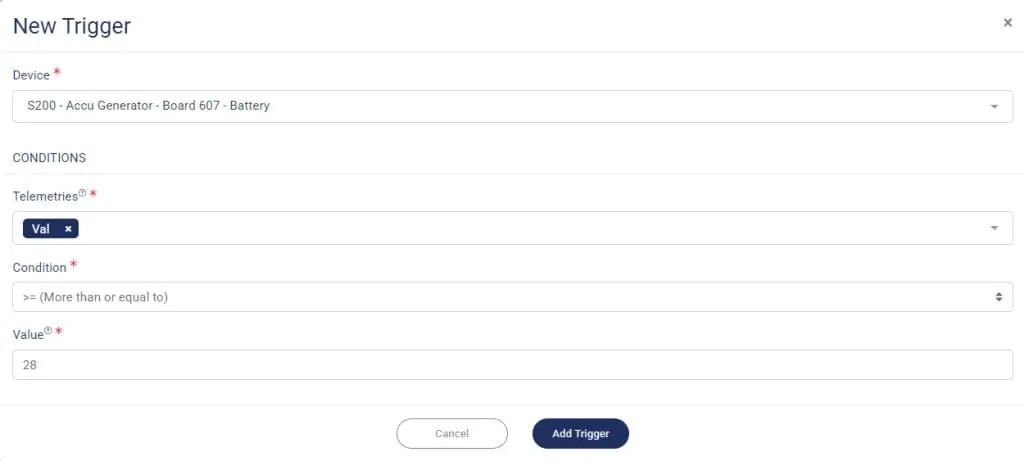Image resolution: width=1024 pixels, height=461 pixels.
Task: Click the Condition select up-down arrows
Action: pyautogui.click(x=998, y=297)
